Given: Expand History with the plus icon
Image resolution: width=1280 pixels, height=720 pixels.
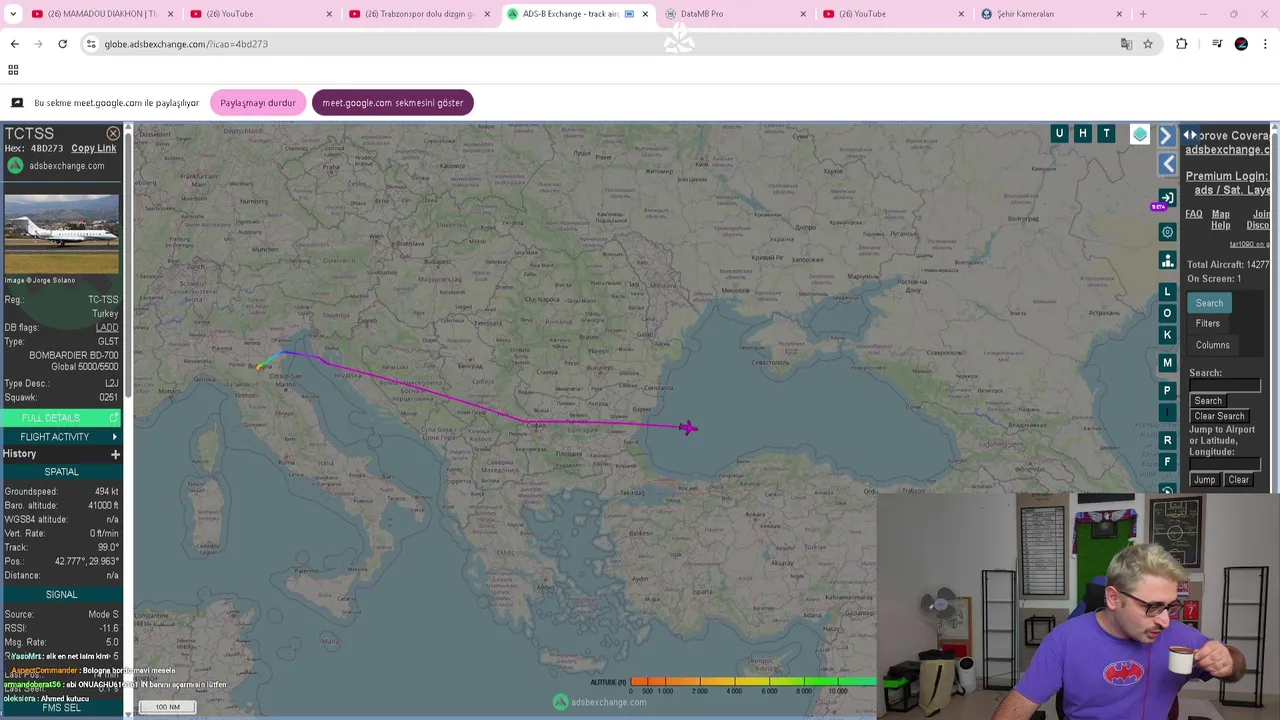Looking at the screenshot, I should coord(115,455).
